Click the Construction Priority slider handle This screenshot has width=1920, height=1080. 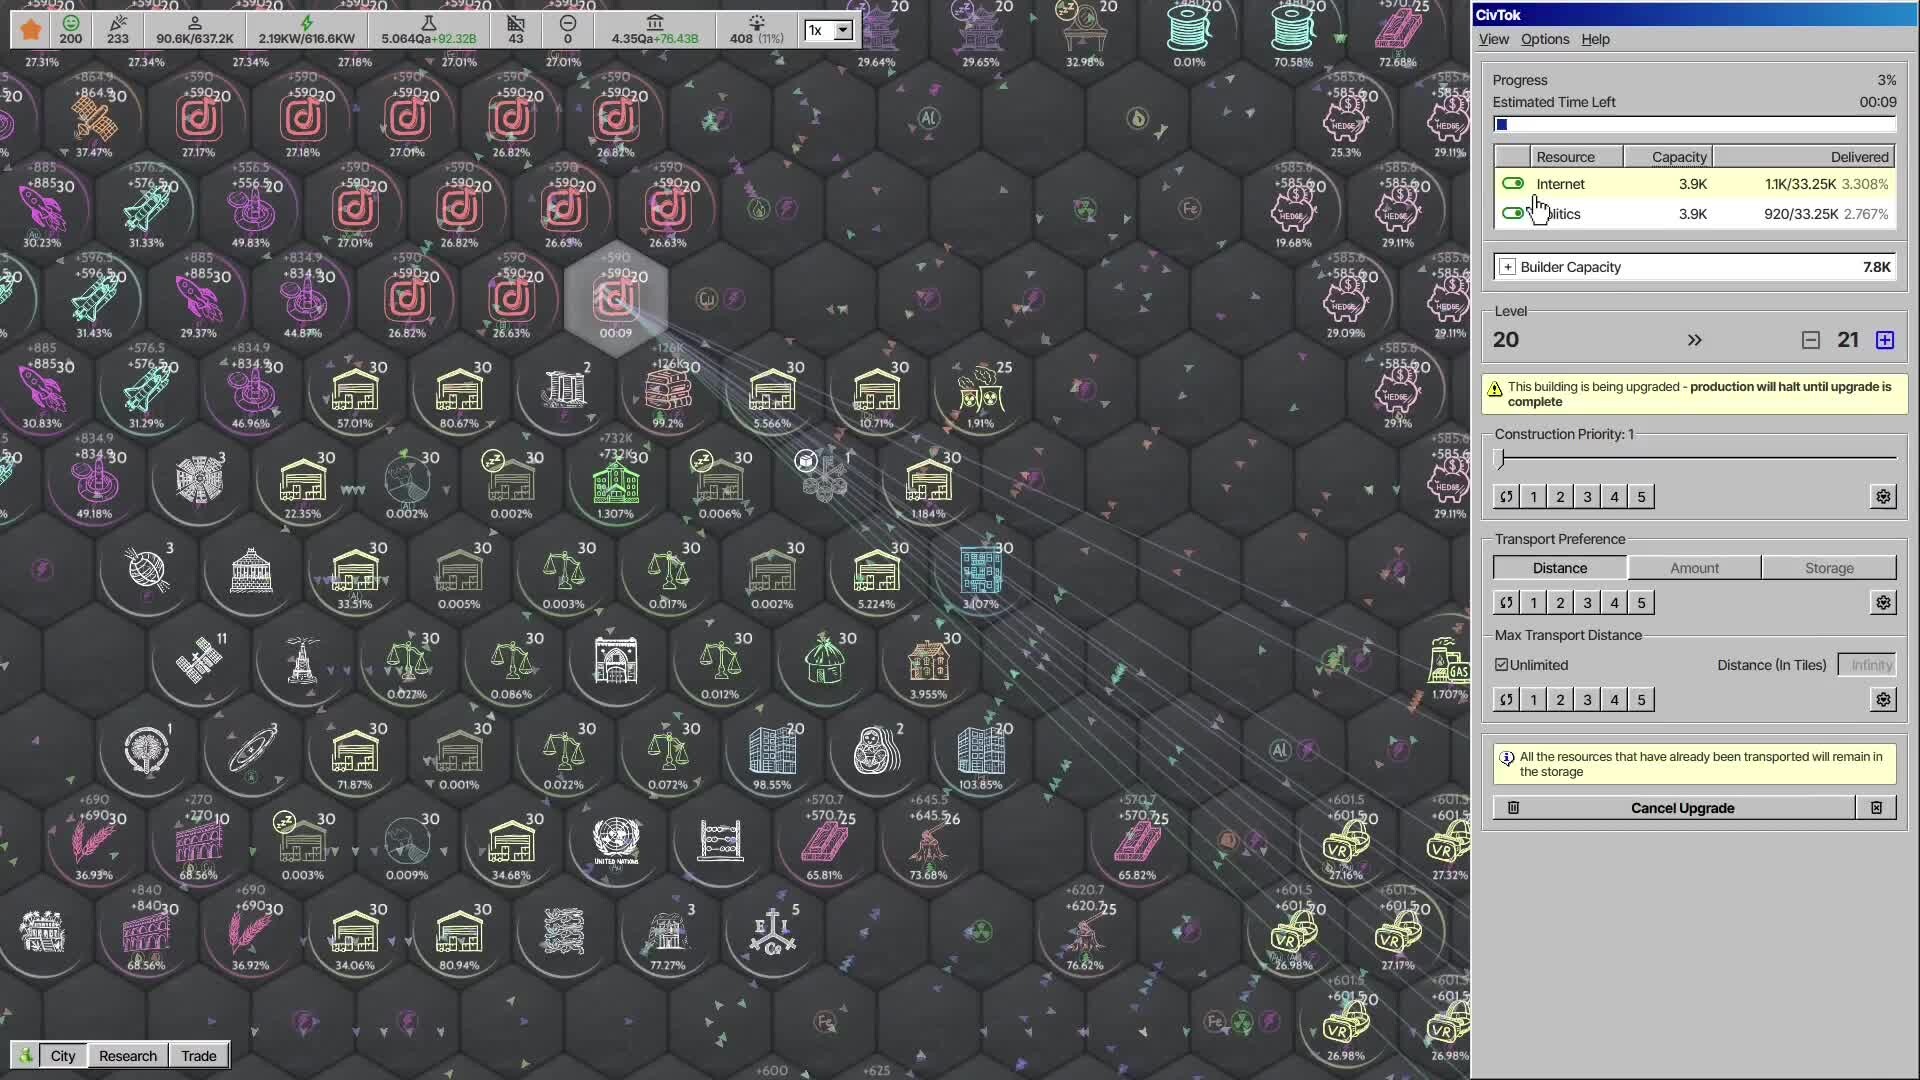(1499, 459)
